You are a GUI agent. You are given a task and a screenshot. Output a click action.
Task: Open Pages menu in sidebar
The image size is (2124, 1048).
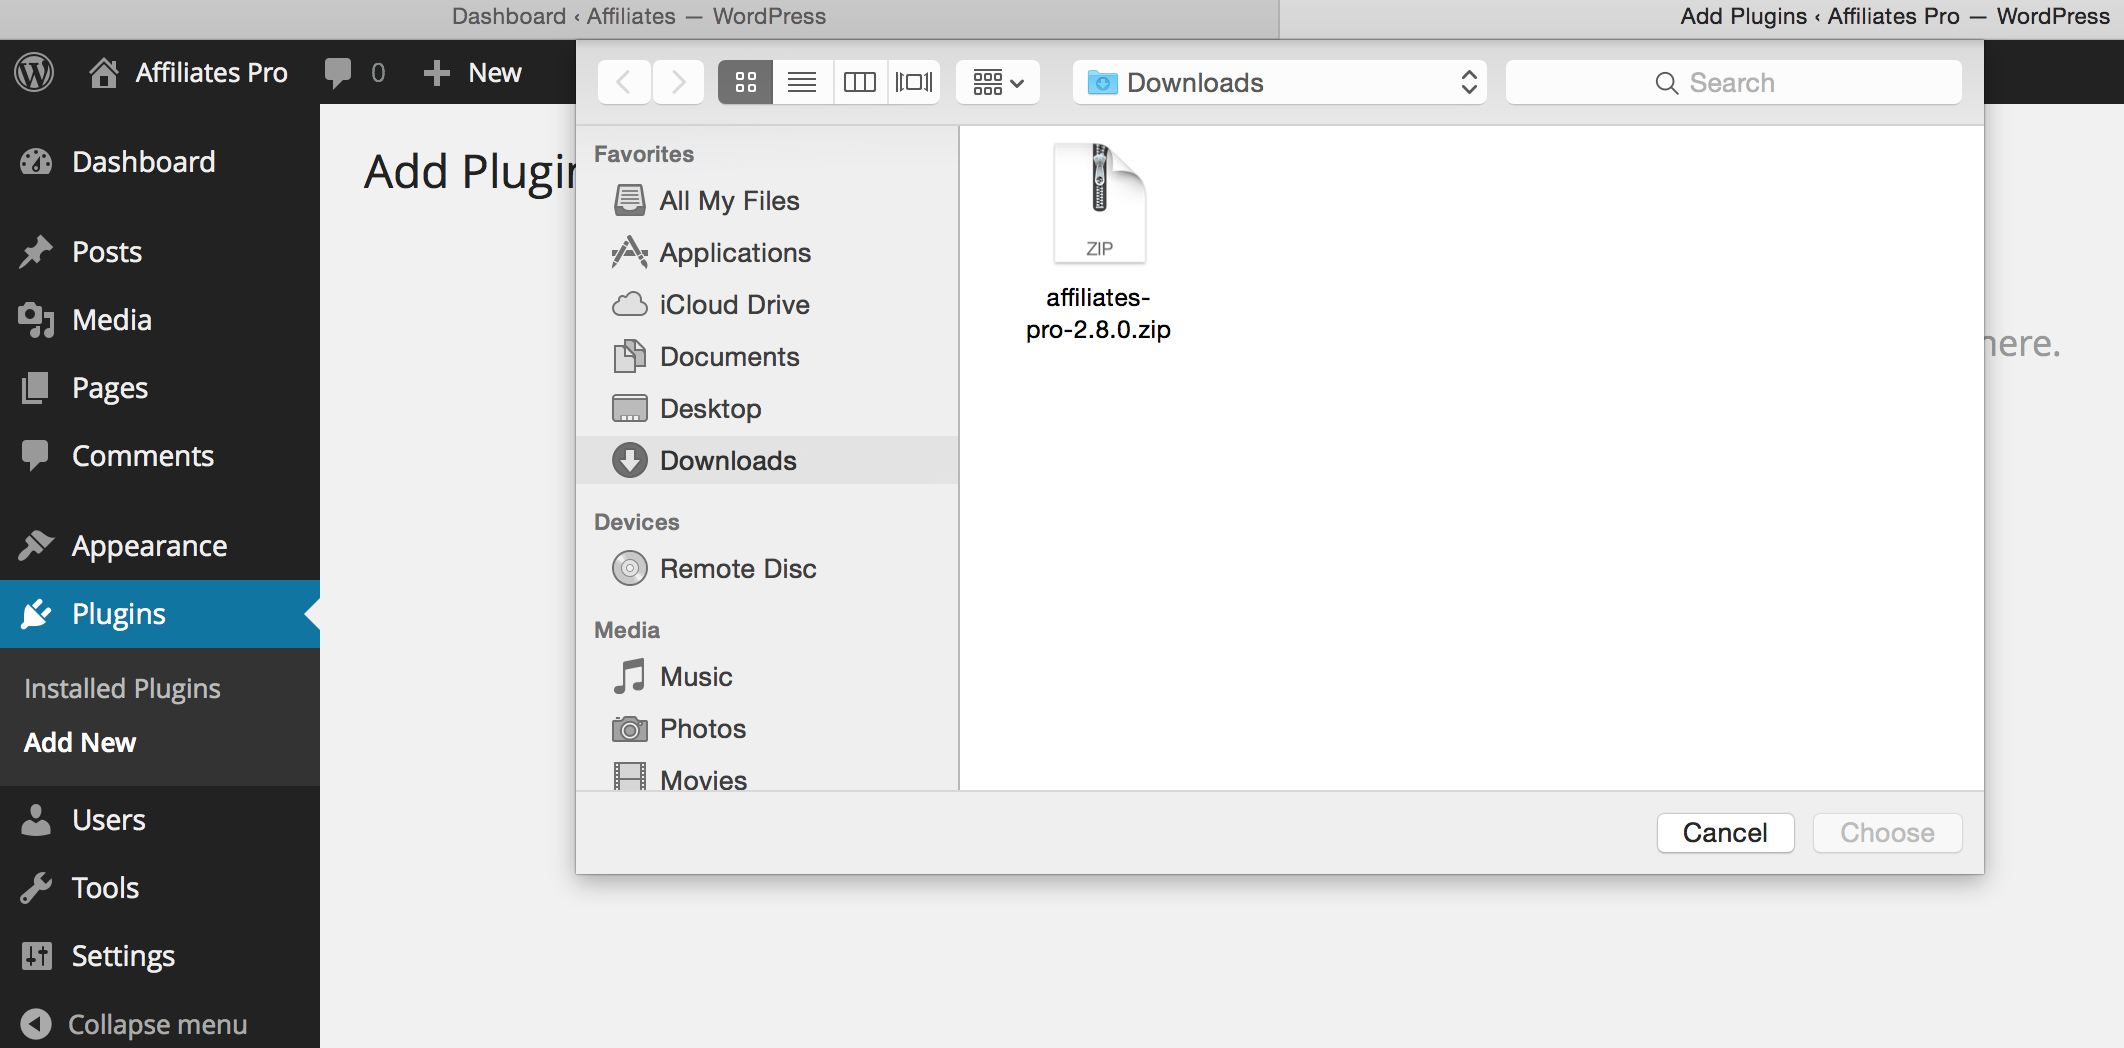(x=160, y=388)
